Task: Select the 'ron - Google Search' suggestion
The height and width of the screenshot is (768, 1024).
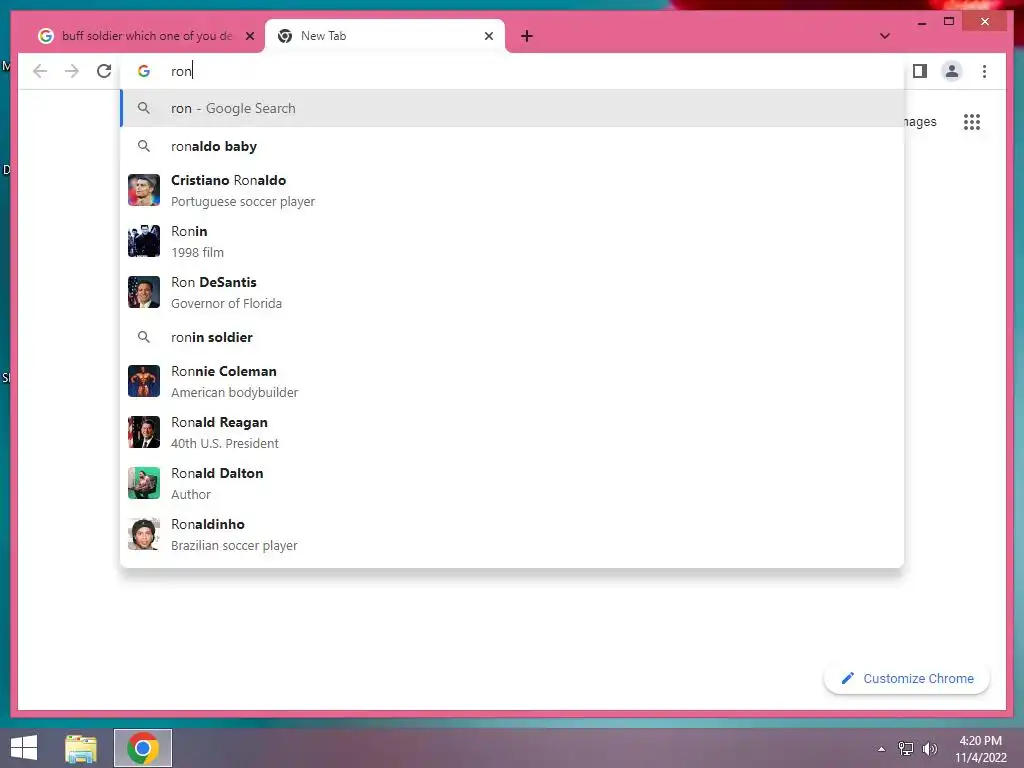Action: (512, 108)
